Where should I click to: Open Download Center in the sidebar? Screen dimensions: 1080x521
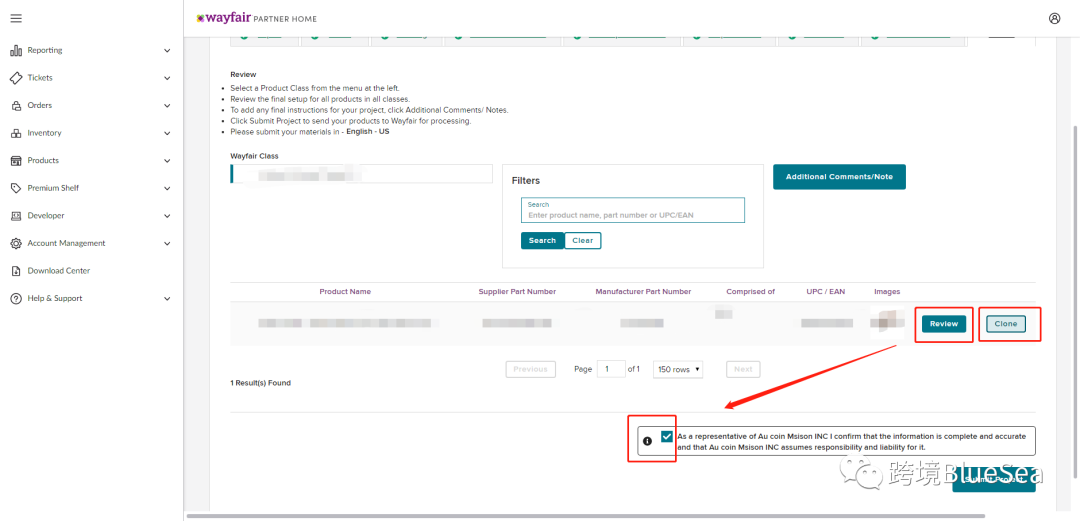pos(59,271)
